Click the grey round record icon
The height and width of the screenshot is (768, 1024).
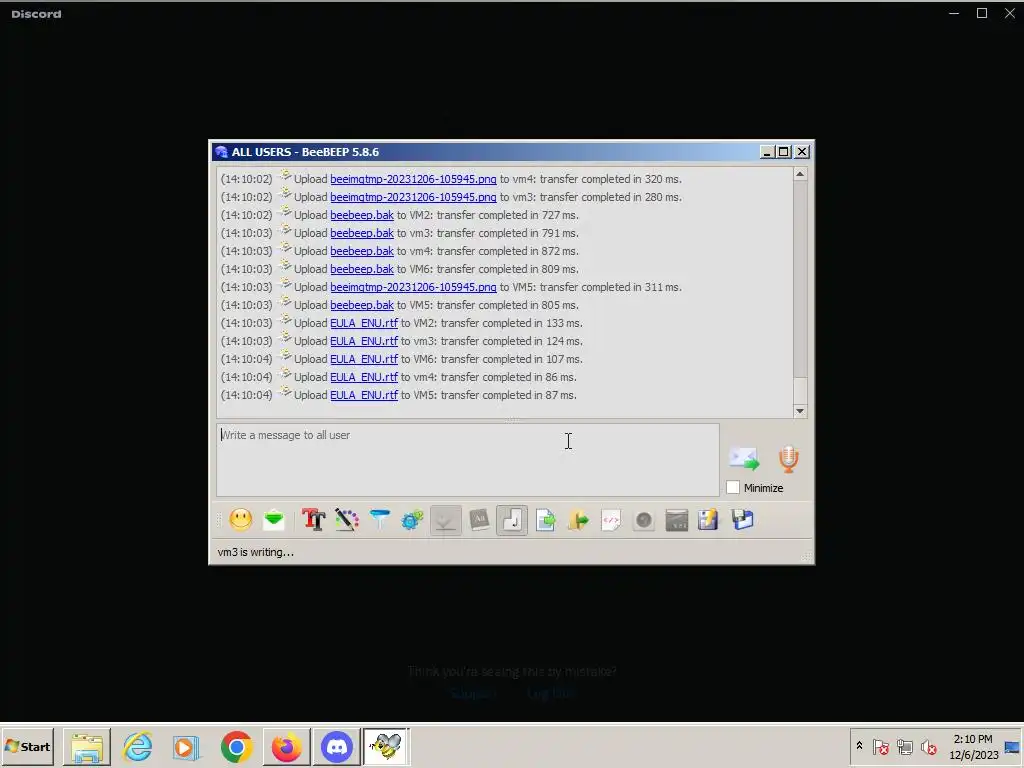pyautogui.click(x=643, y=520)
